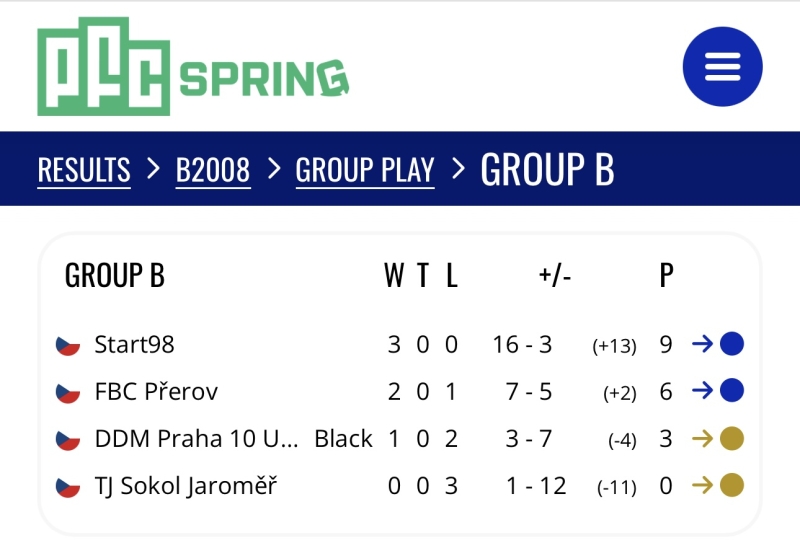The width and height of the screenshot is (800, 543).
Task: Click the blue arrow in Start98 row
Action: pyautogui.click(x=703, y=344)
